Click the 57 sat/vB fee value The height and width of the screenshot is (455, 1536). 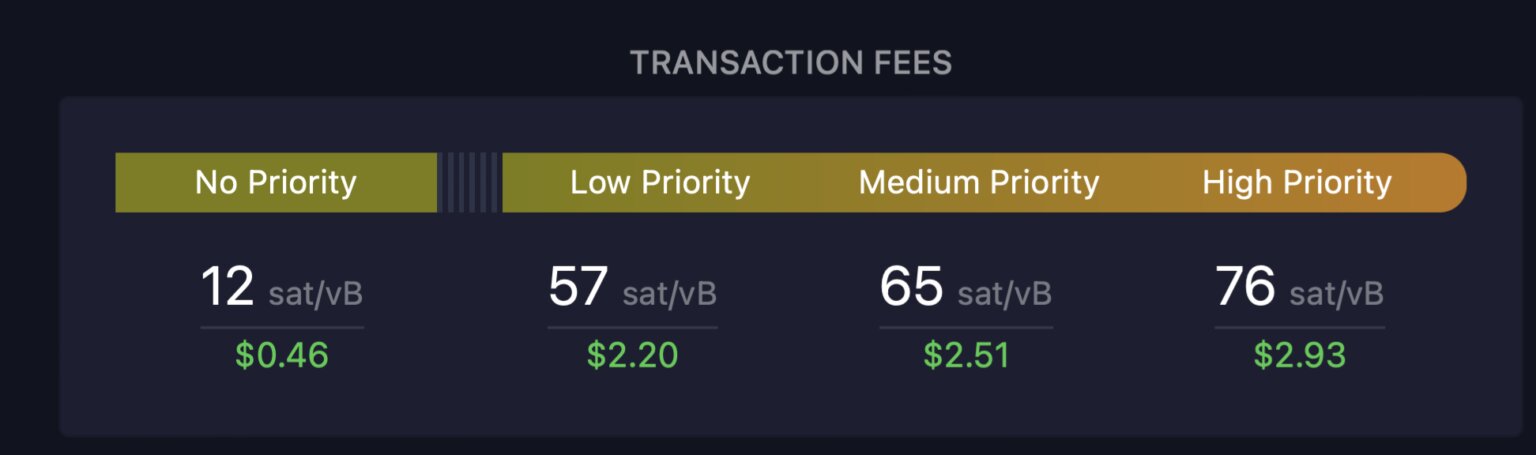point(632,288)
